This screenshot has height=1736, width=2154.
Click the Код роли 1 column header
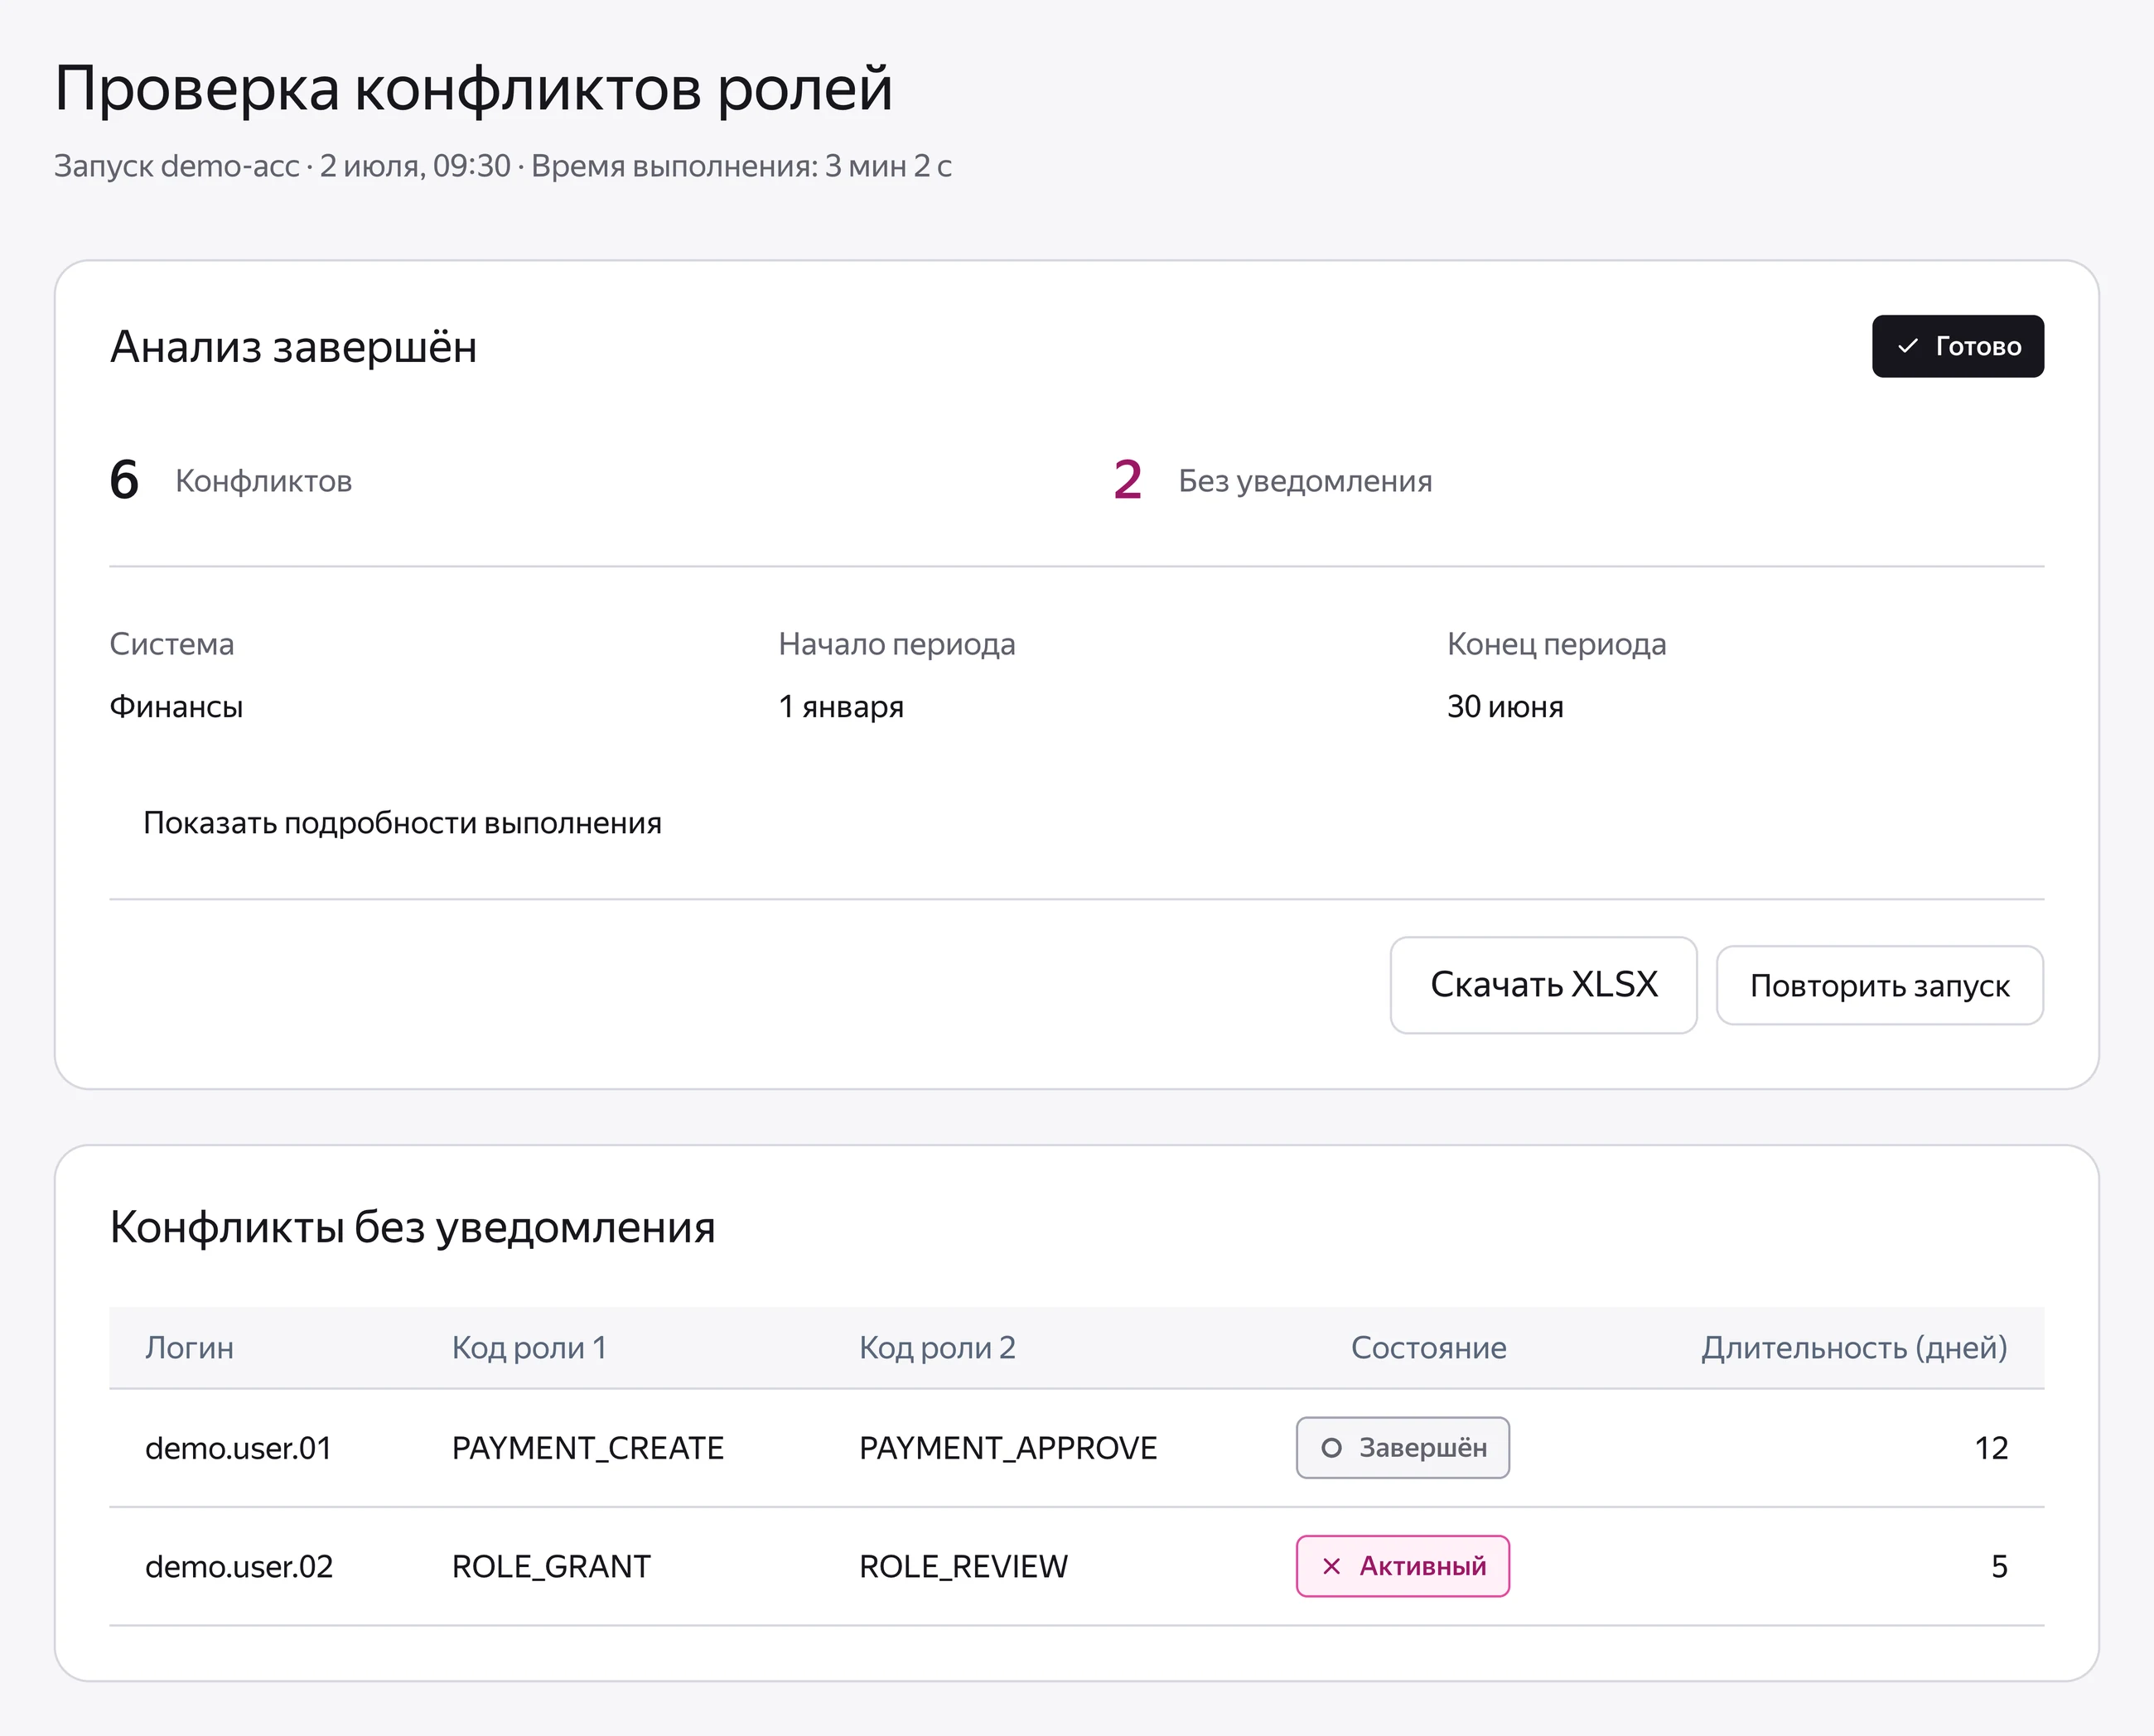pos(529,1348)
